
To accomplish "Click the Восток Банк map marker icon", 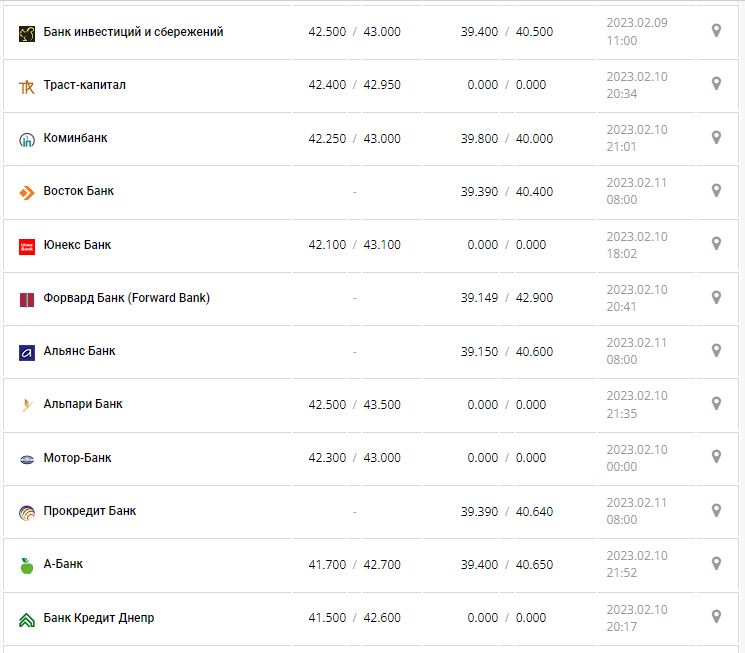I will [716, 190].
